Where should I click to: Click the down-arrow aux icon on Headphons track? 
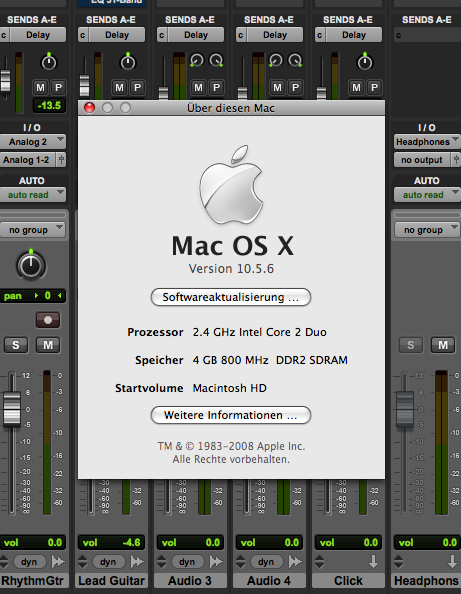click(452, 561)
